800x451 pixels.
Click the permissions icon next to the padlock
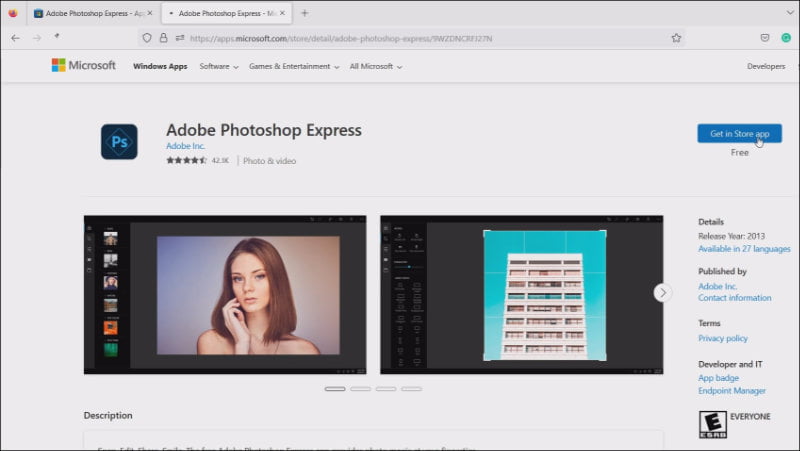(180, 38)
